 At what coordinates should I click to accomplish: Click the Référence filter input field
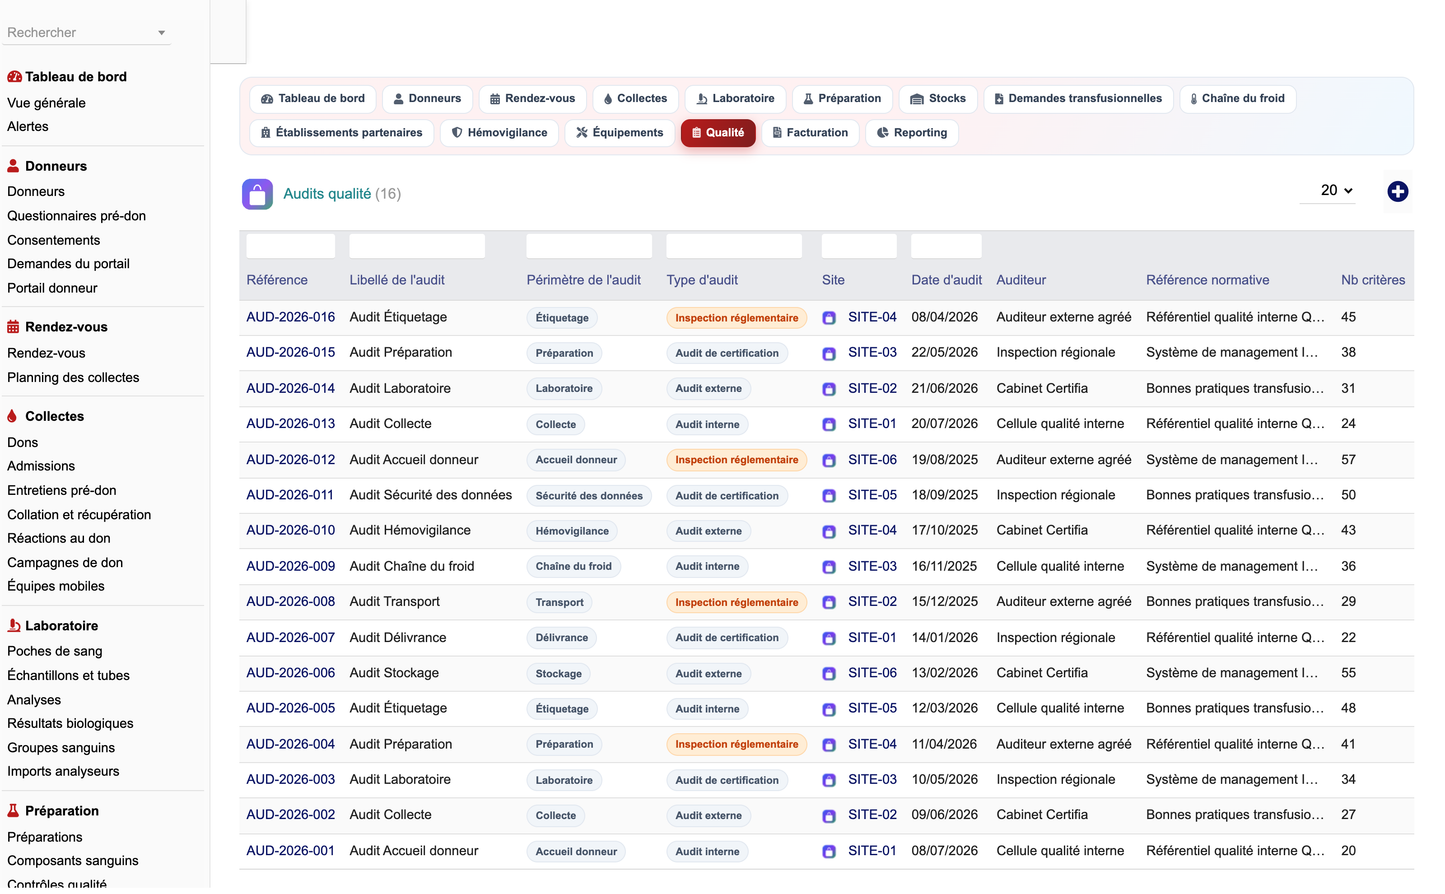(291, 246)
